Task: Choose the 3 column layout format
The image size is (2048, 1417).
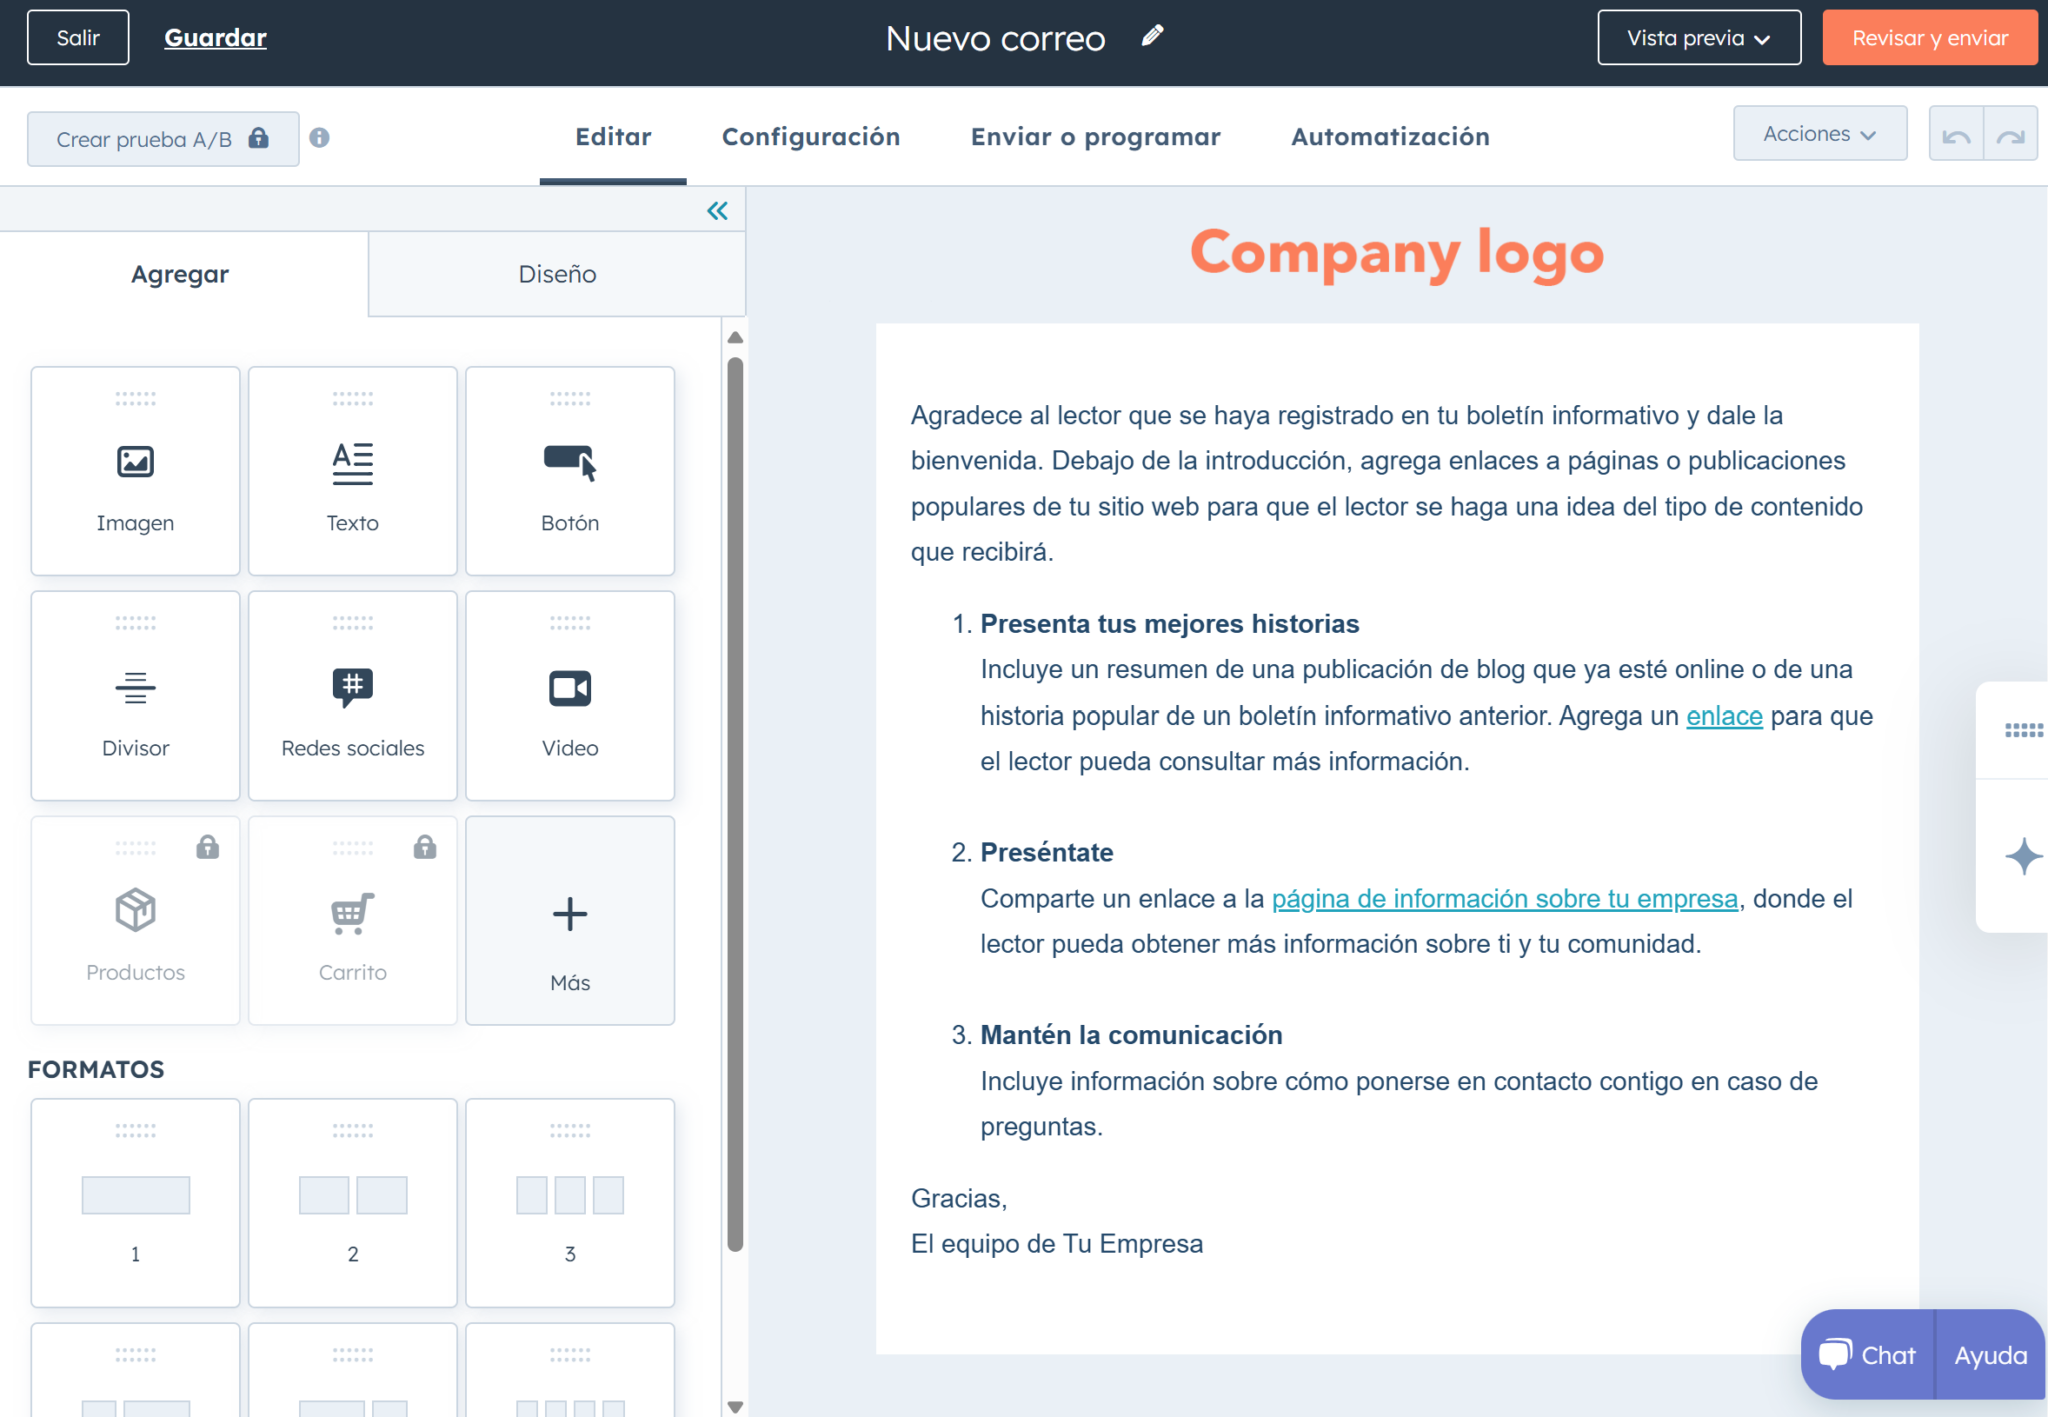Action: [570, 1203]
